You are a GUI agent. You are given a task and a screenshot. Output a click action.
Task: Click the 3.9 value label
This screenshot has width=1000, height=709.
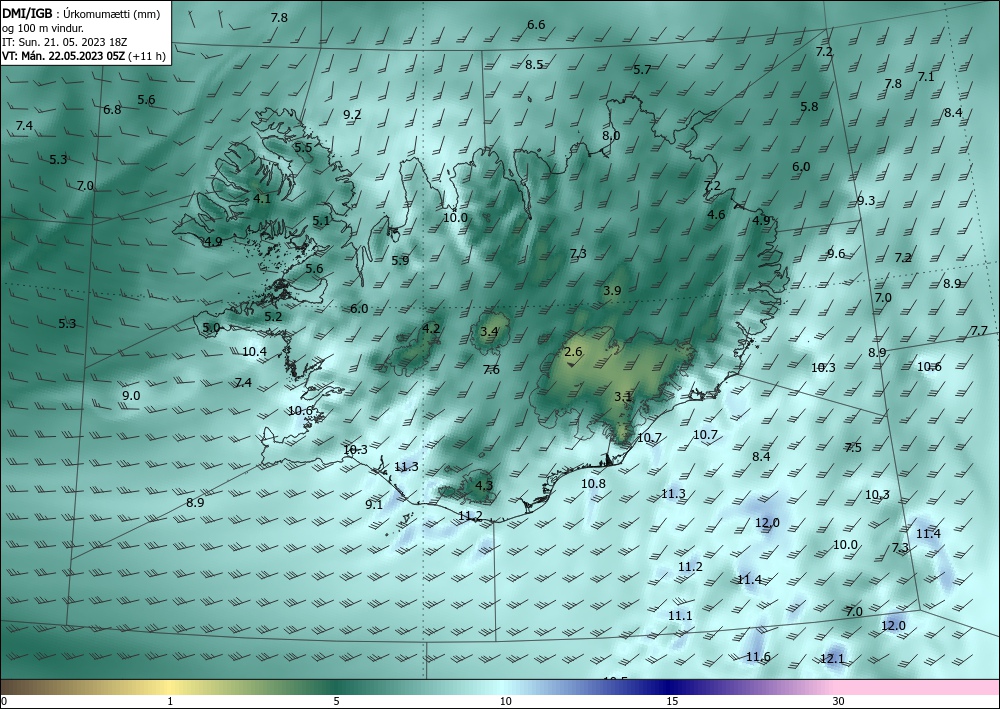coord(612,291)
